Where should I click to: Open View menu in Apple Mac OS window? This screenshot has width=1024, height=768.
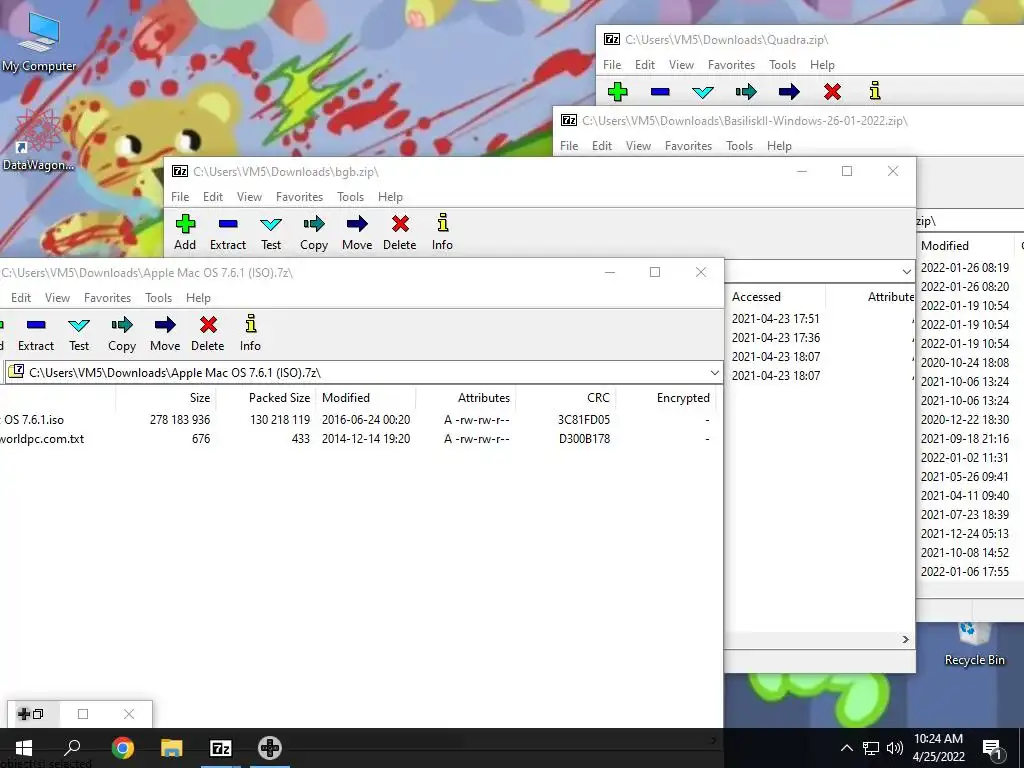[57, 298]
